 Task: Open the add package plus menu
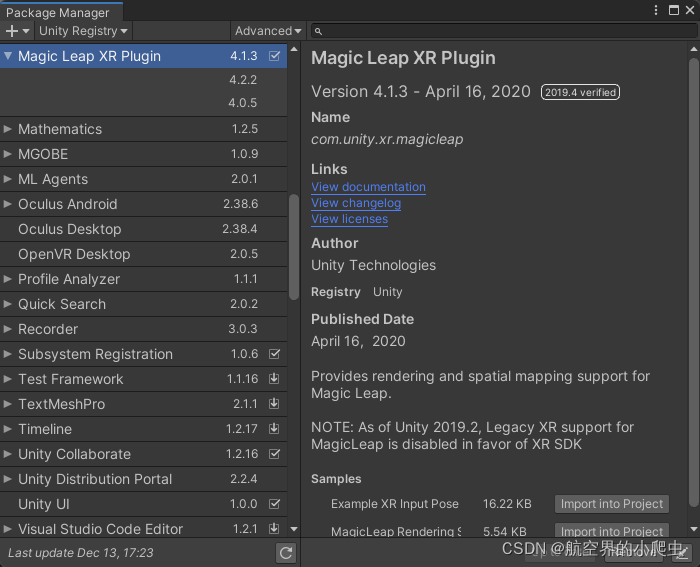click(x=17, y=31)
